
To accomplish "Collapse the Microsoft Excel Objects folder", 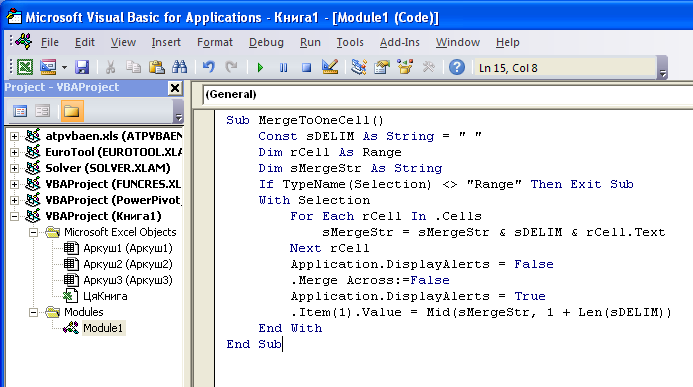I will coord(34,232).
